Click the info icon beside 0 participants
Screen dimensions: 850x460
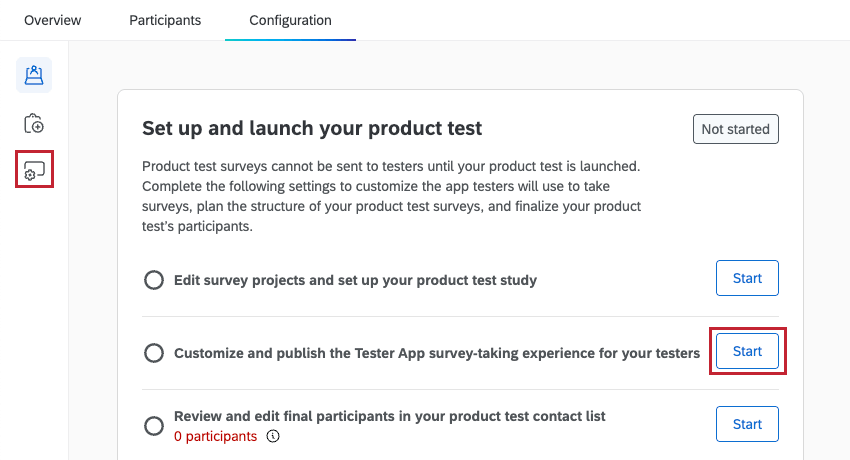coord(273,436)
